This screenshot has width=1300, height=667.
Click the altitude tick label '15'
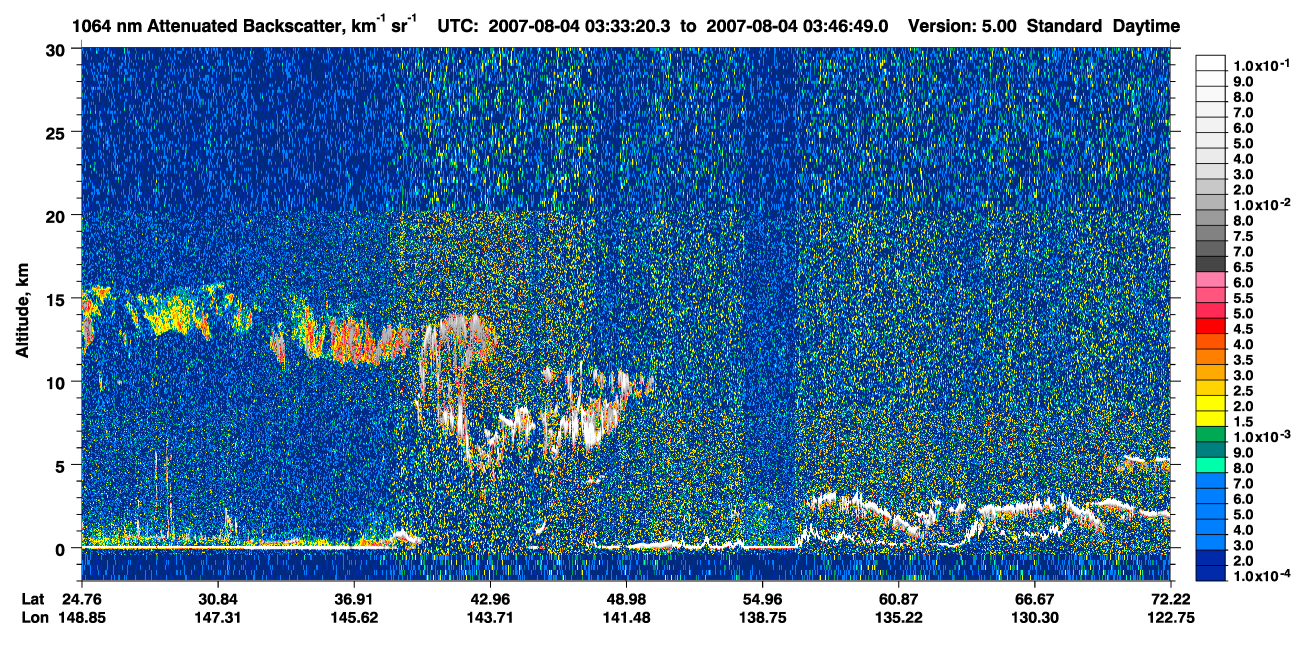(x=59, y=298)
